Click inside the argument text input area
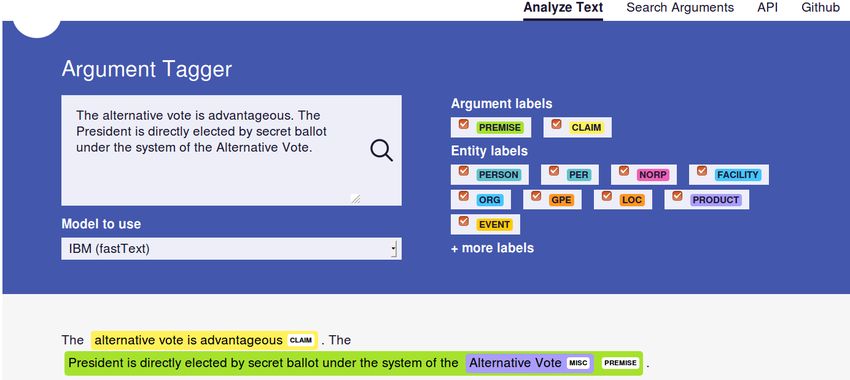850x380 pixels. [231, 150]
